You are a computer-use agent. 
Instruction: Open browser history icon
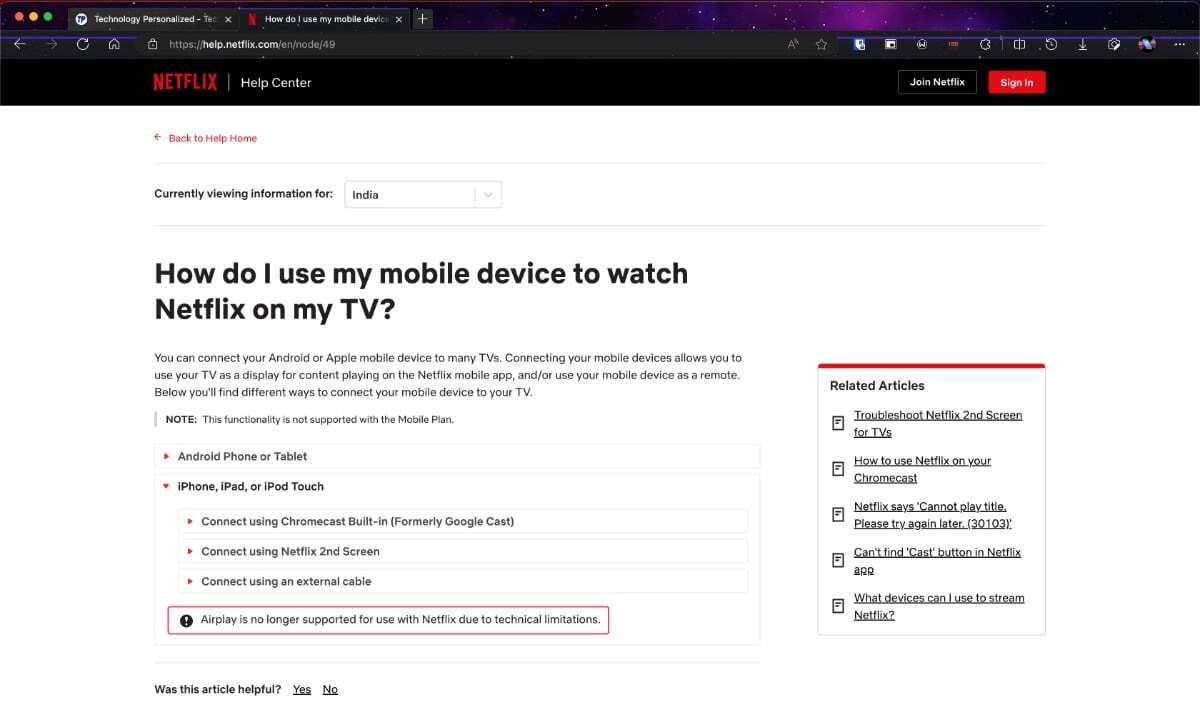coord(1051,44)
